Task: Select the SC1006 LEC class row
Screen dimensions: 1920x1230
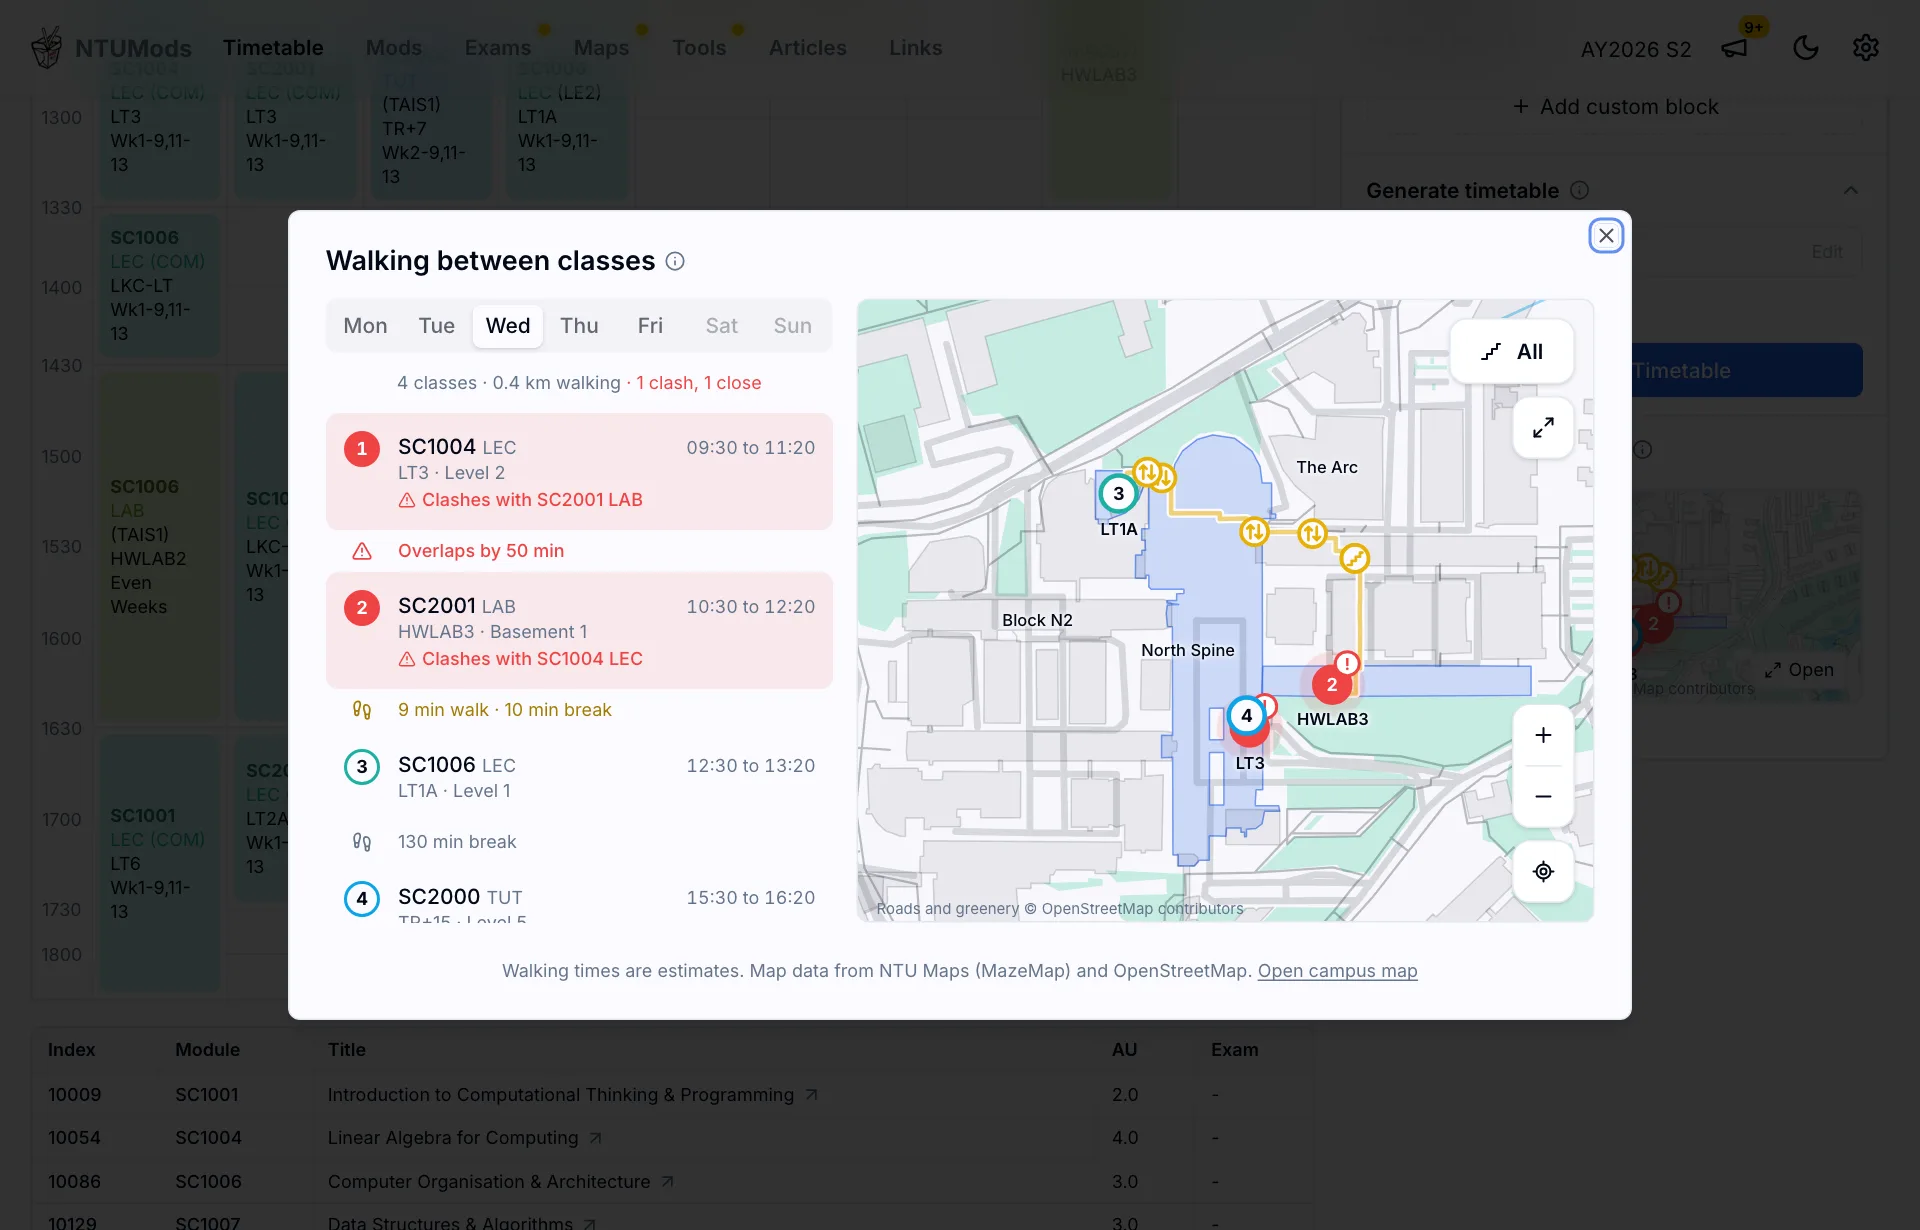Action: (x=579, y=777)
